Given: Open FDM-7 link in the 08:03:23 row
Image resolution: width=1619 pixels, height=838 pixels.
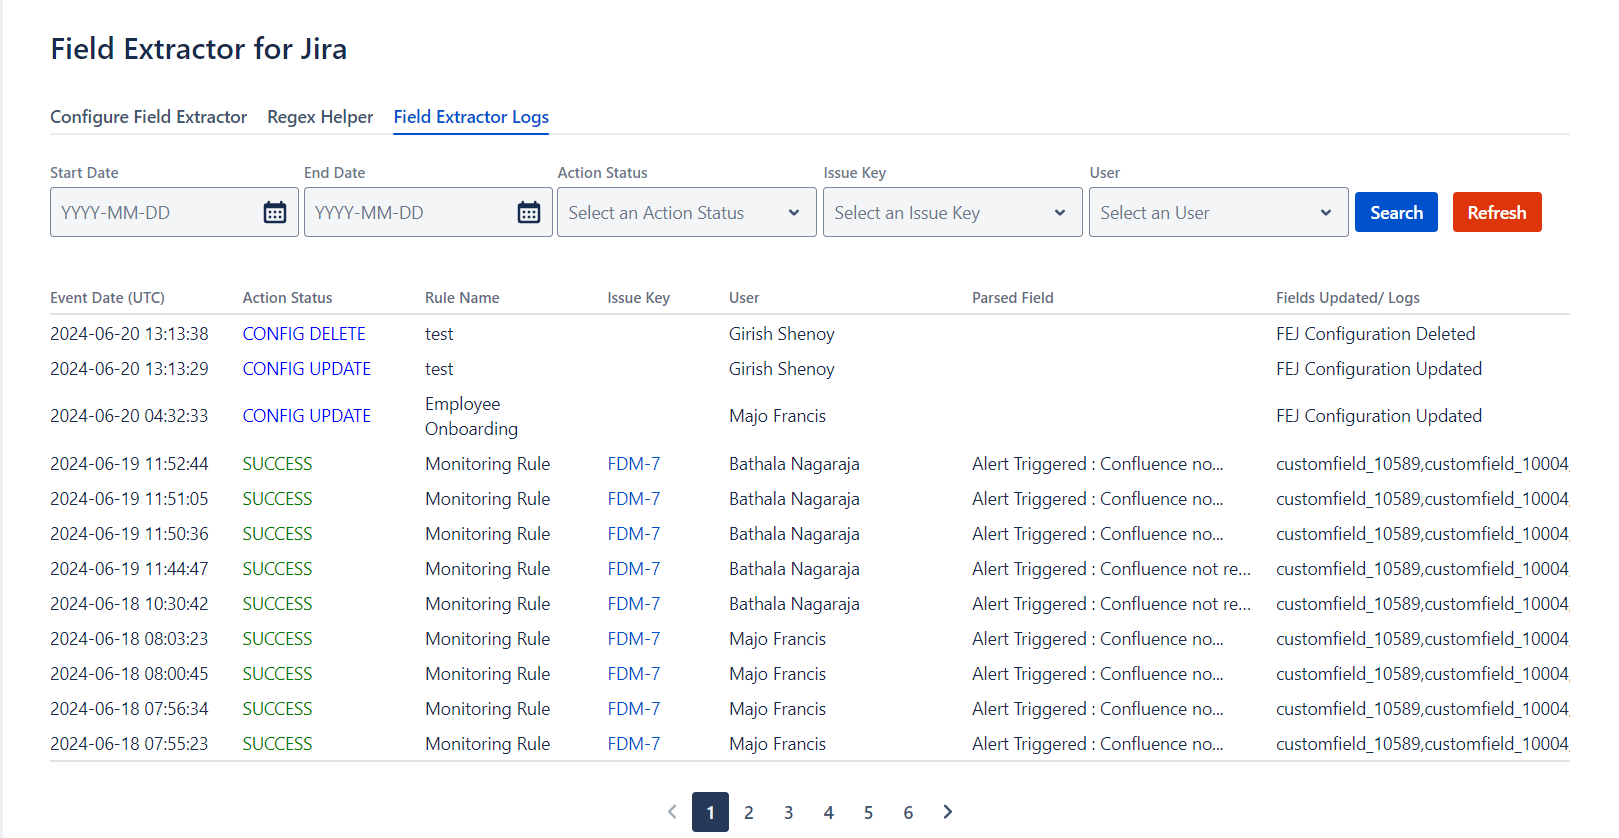Looking at the screenshot, I should [x=634, y=639].
